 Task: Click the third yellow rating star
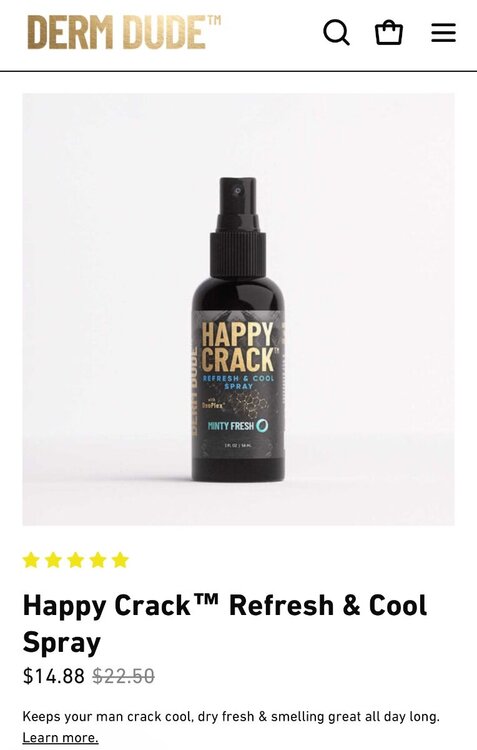(x=76, y=560)
